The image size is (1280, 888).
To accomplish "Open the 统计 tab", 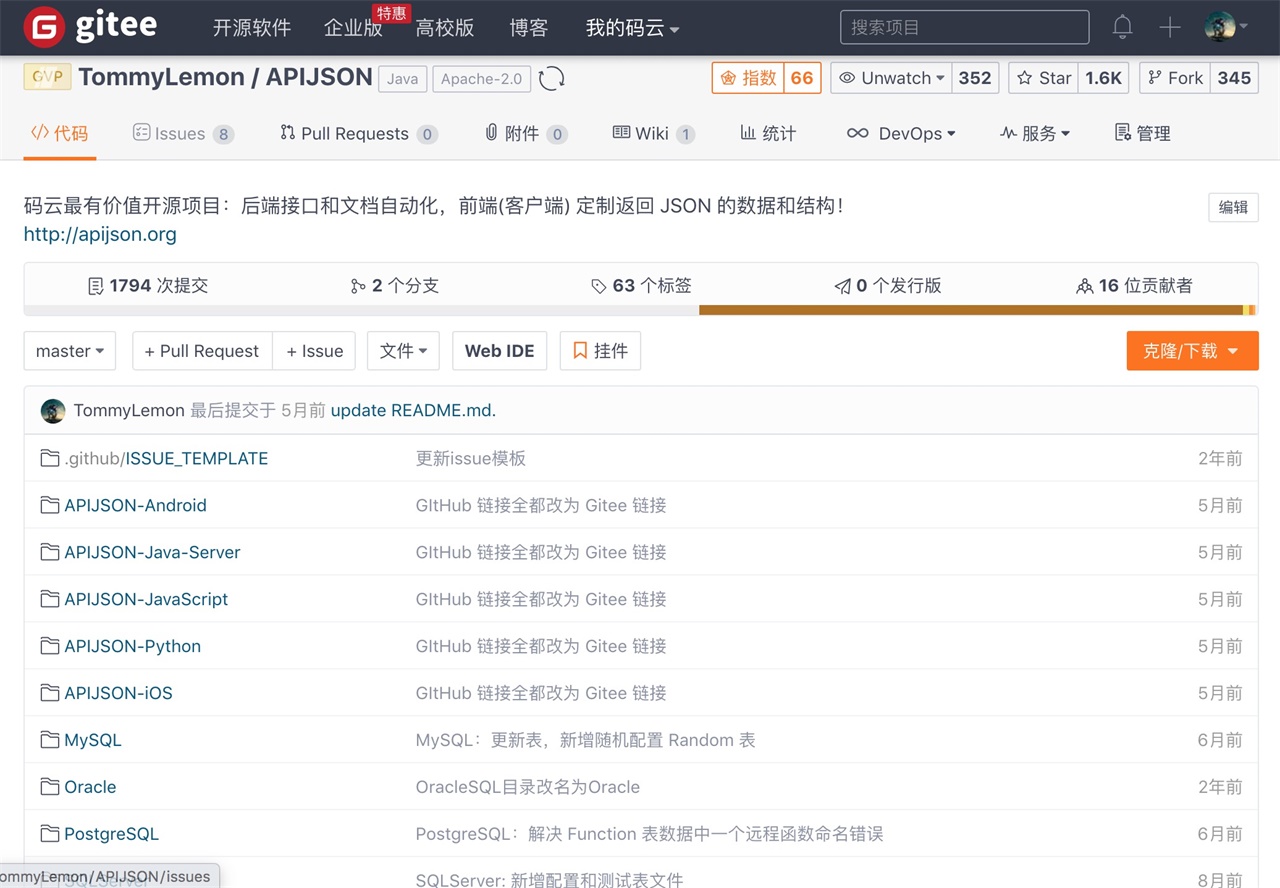I will pyautogui.click(x=768, y=133).
